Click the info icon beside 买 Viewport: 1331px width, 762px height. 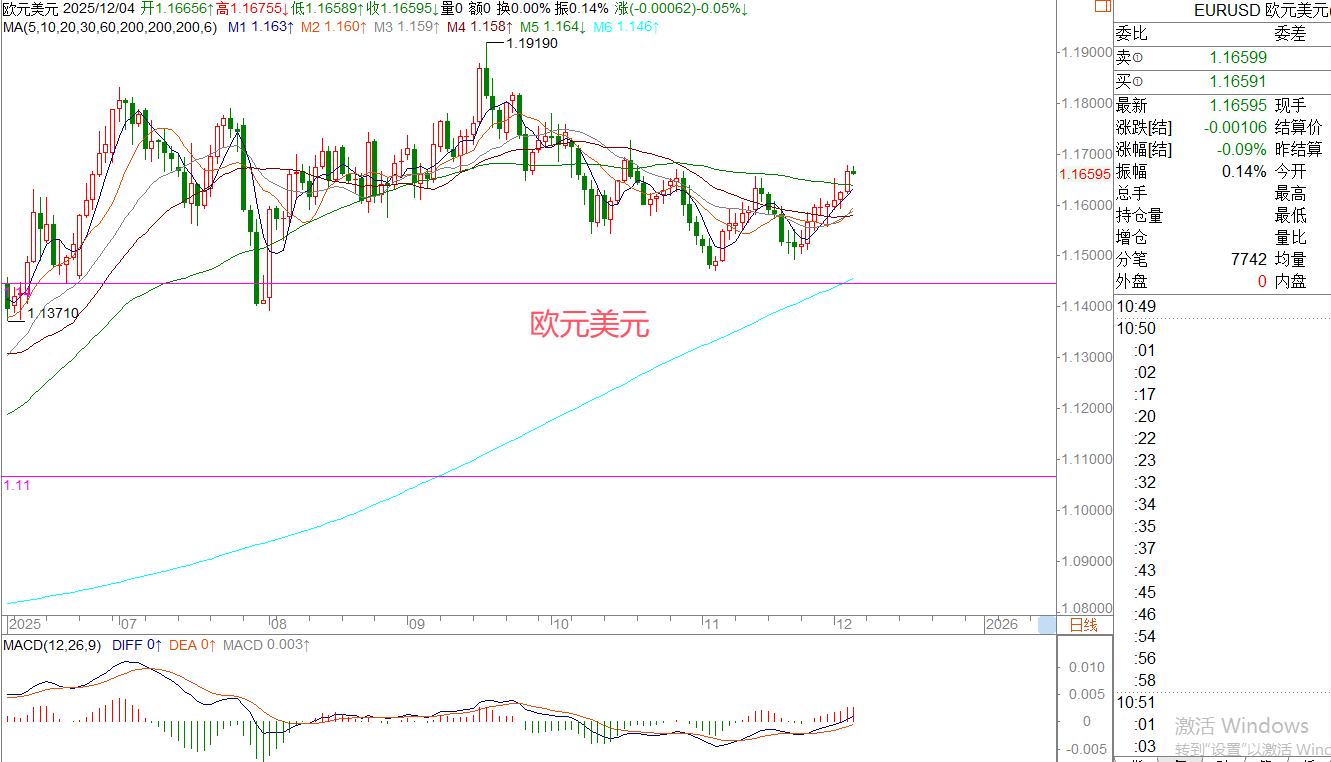(1137, 82)
